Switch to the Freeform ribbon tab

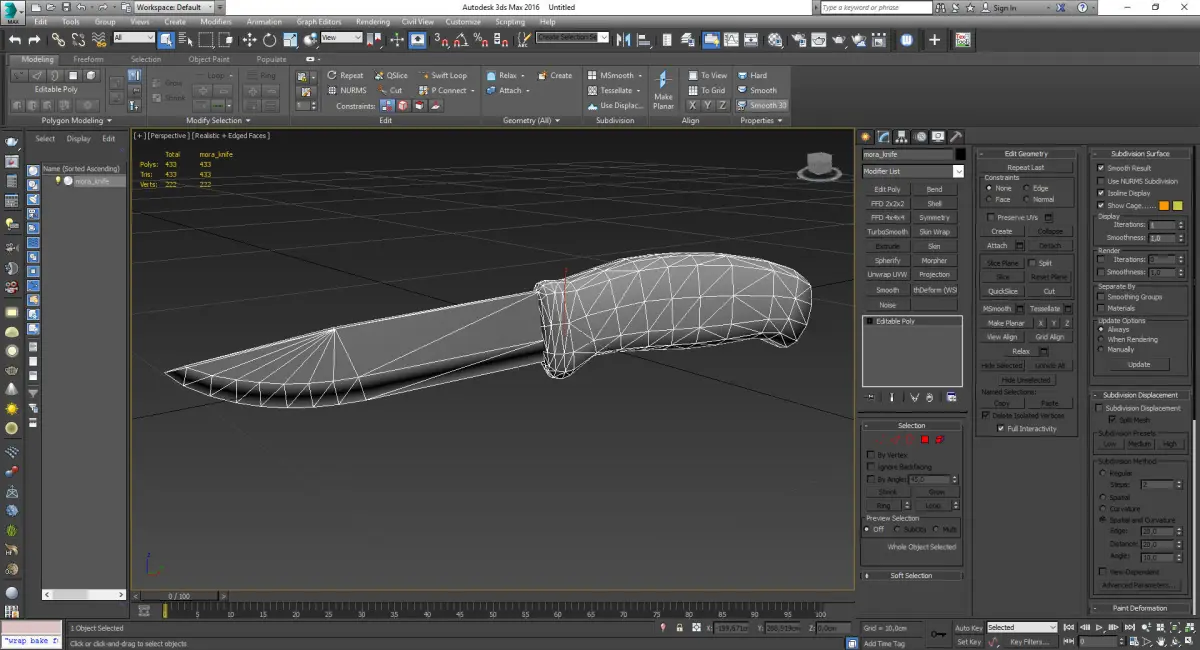point(88,59)
